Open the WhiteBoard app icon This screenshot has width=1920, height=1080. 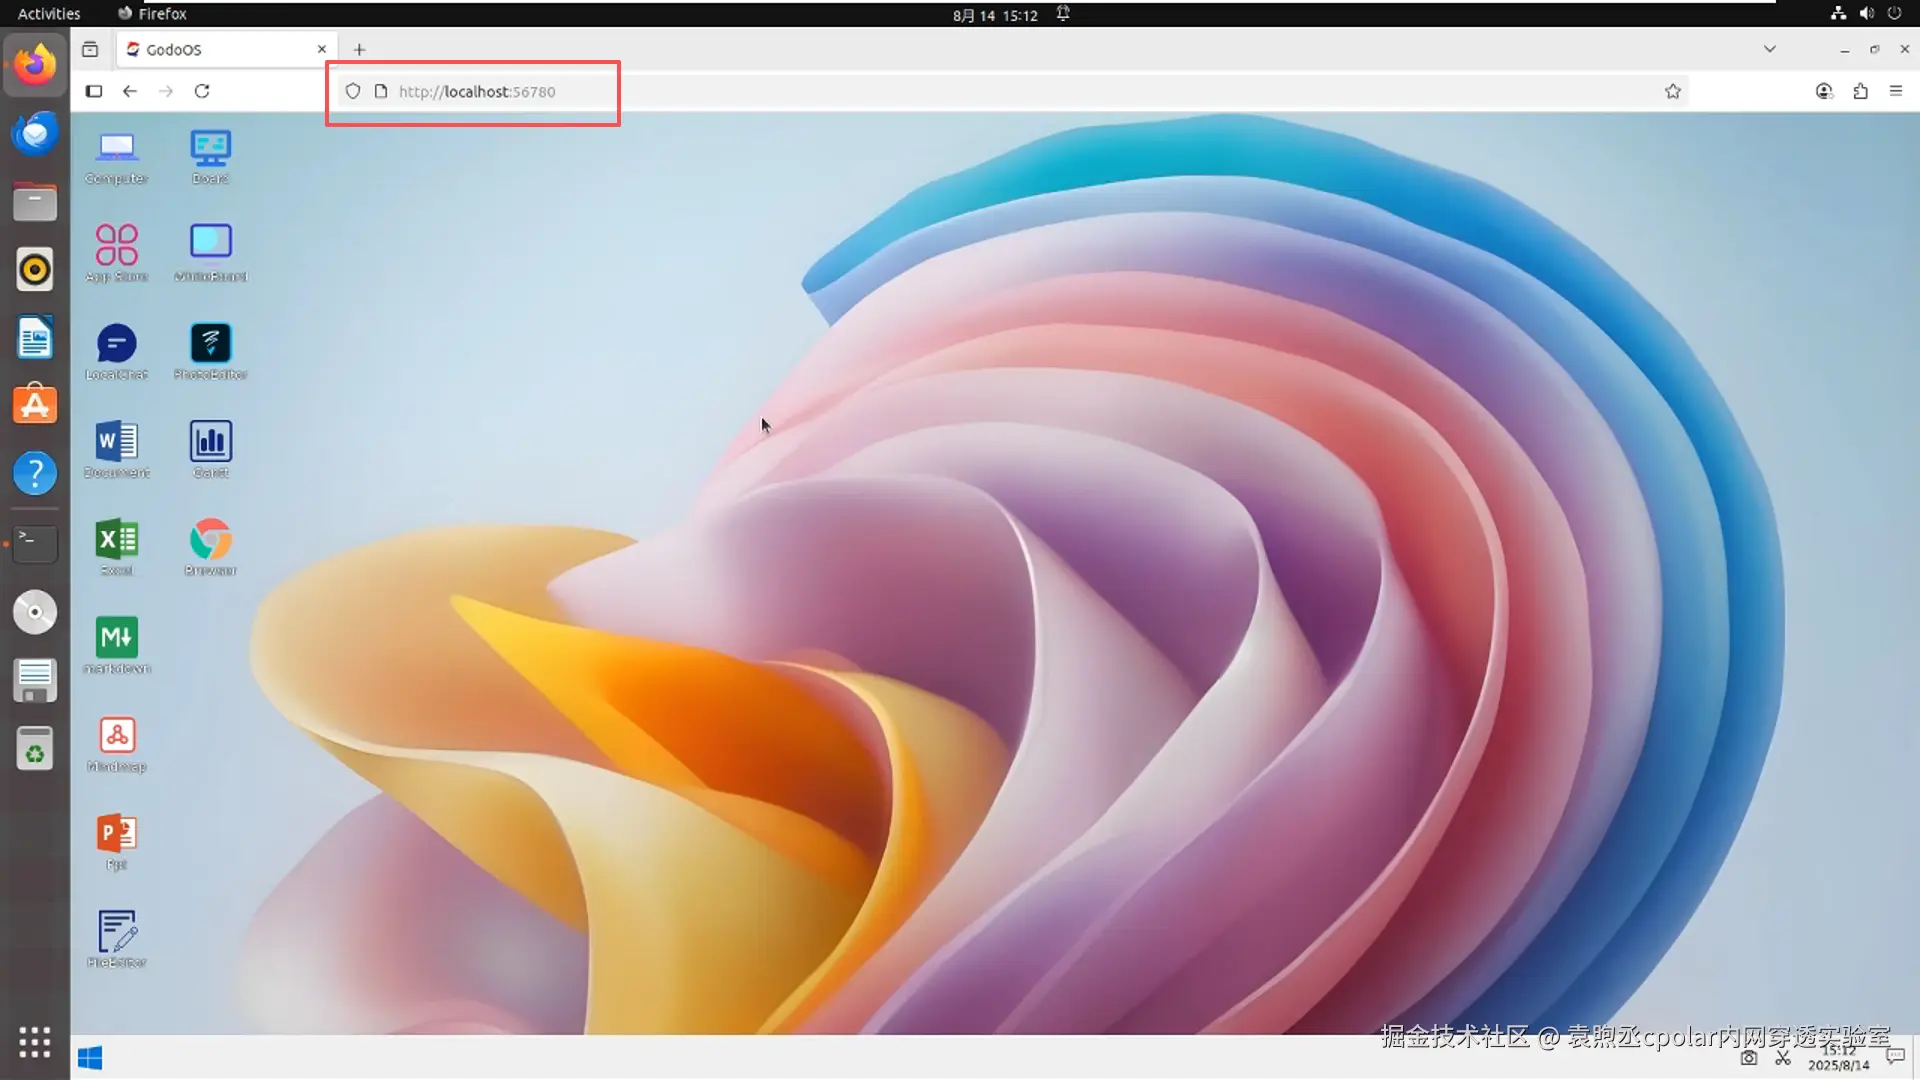tap(210, 254)
